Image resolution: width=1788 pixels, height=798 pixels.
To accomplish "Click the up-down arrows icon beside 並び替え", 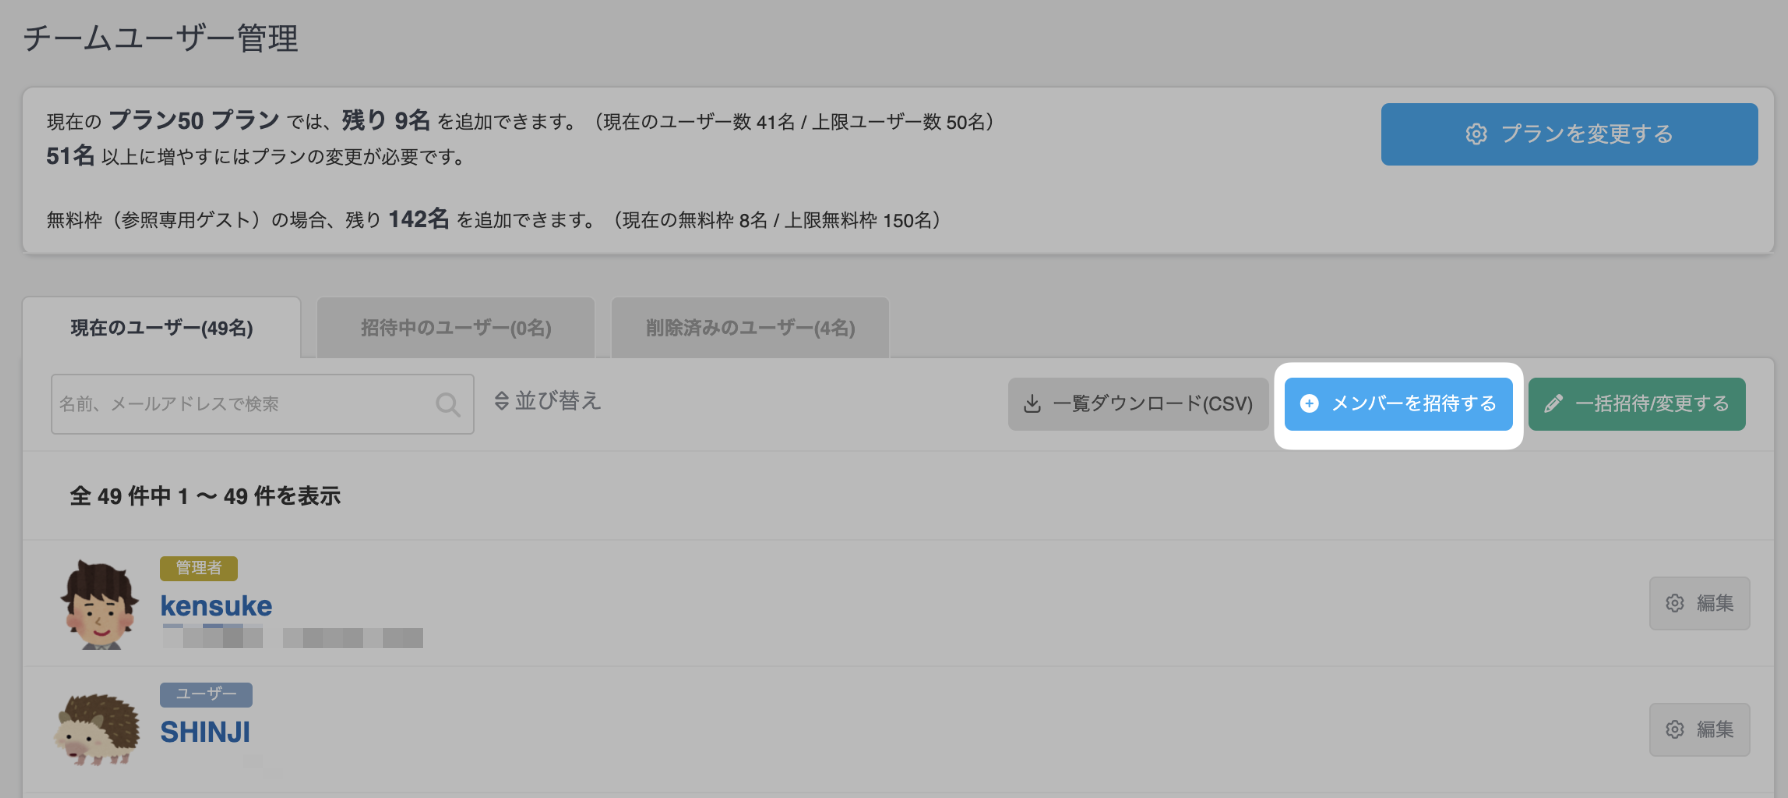I will [x=502, y=401].
